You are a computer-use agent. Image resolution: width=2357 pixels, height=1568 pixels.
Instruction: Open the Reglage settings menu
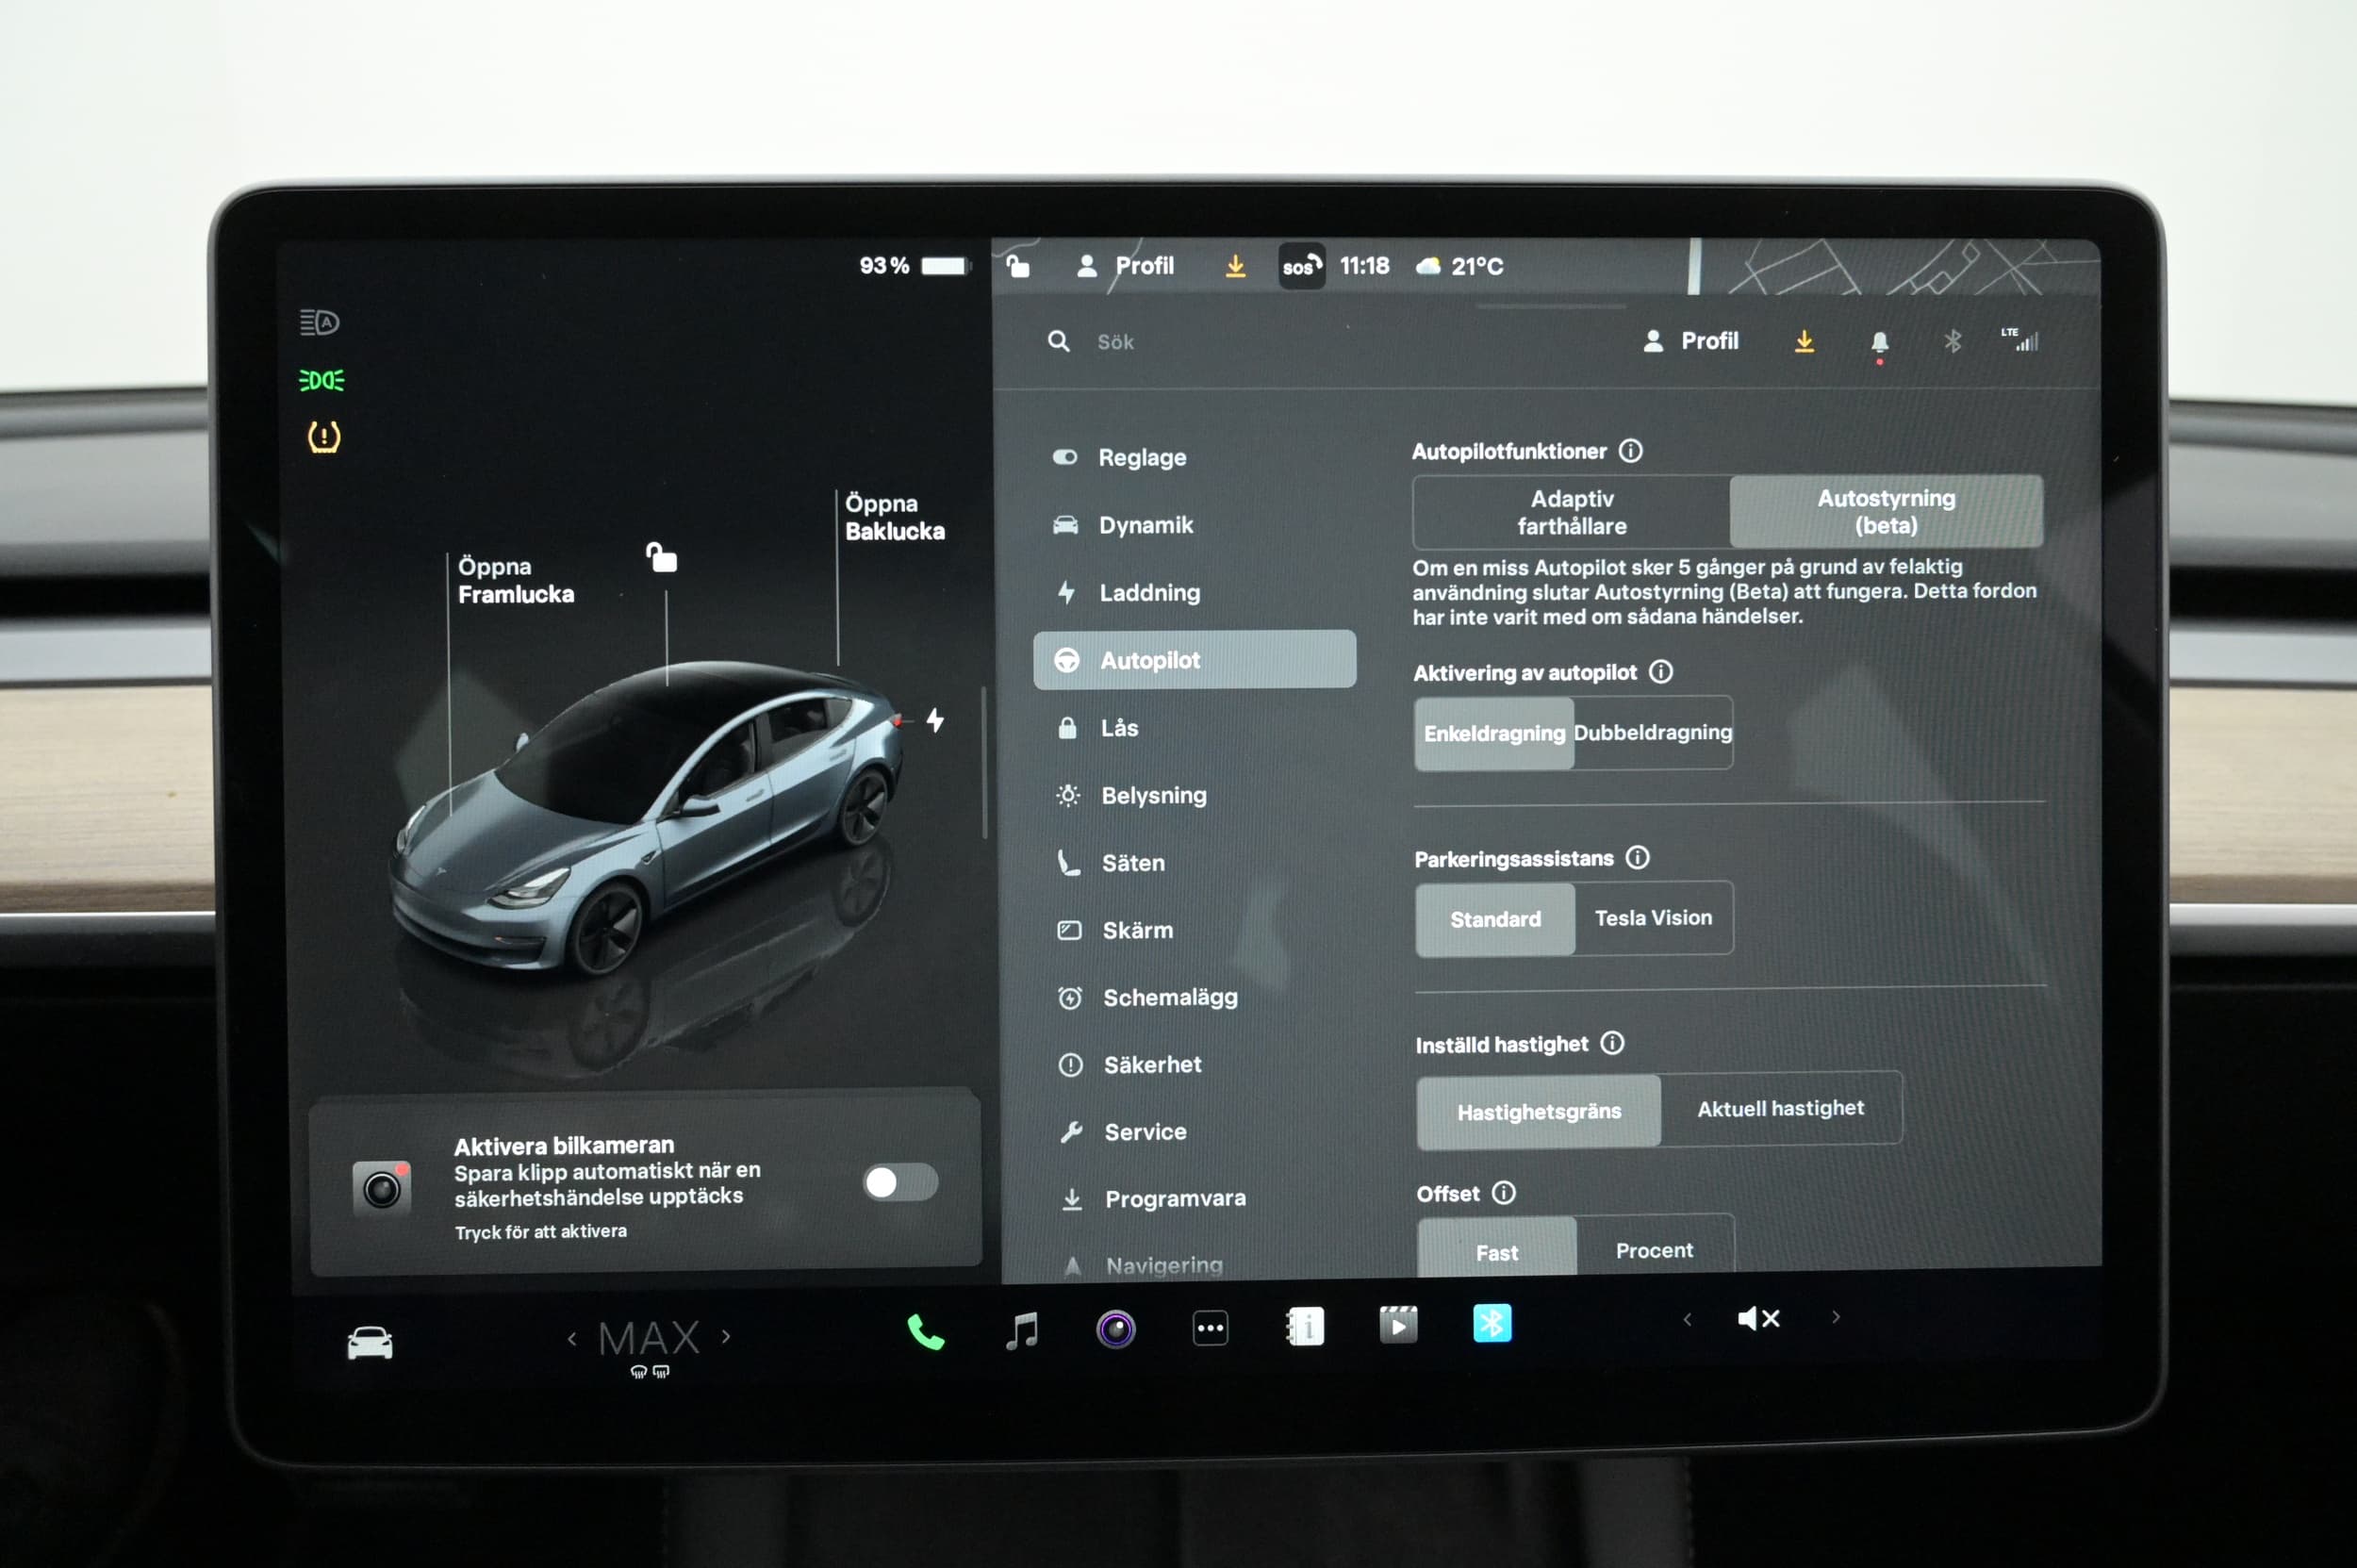coord(1194,457)
